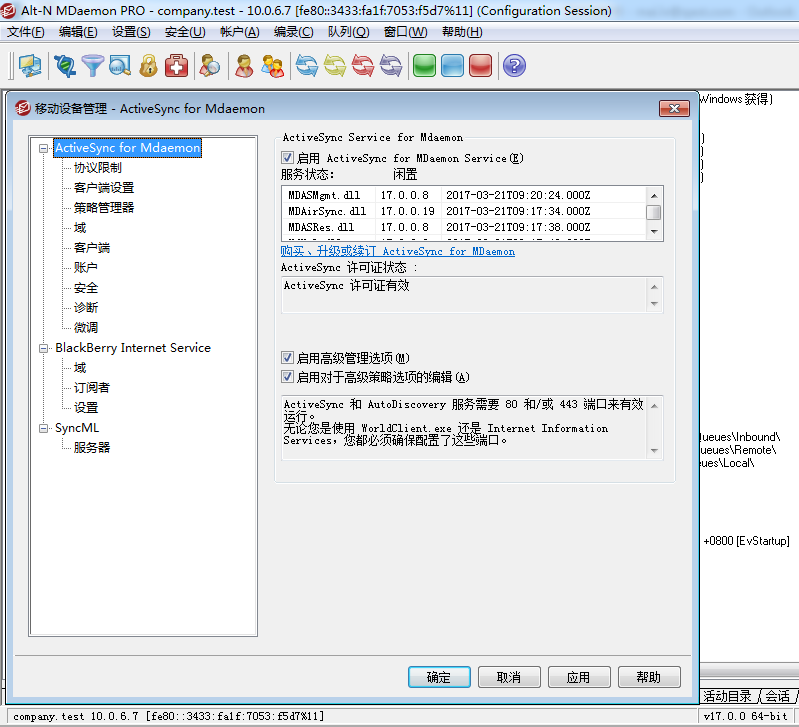Image resolution: width=799 pixels, height=727 pixels.
Task: Click the computer/server settings toolbar icon
Action: [x=30, y=66]
